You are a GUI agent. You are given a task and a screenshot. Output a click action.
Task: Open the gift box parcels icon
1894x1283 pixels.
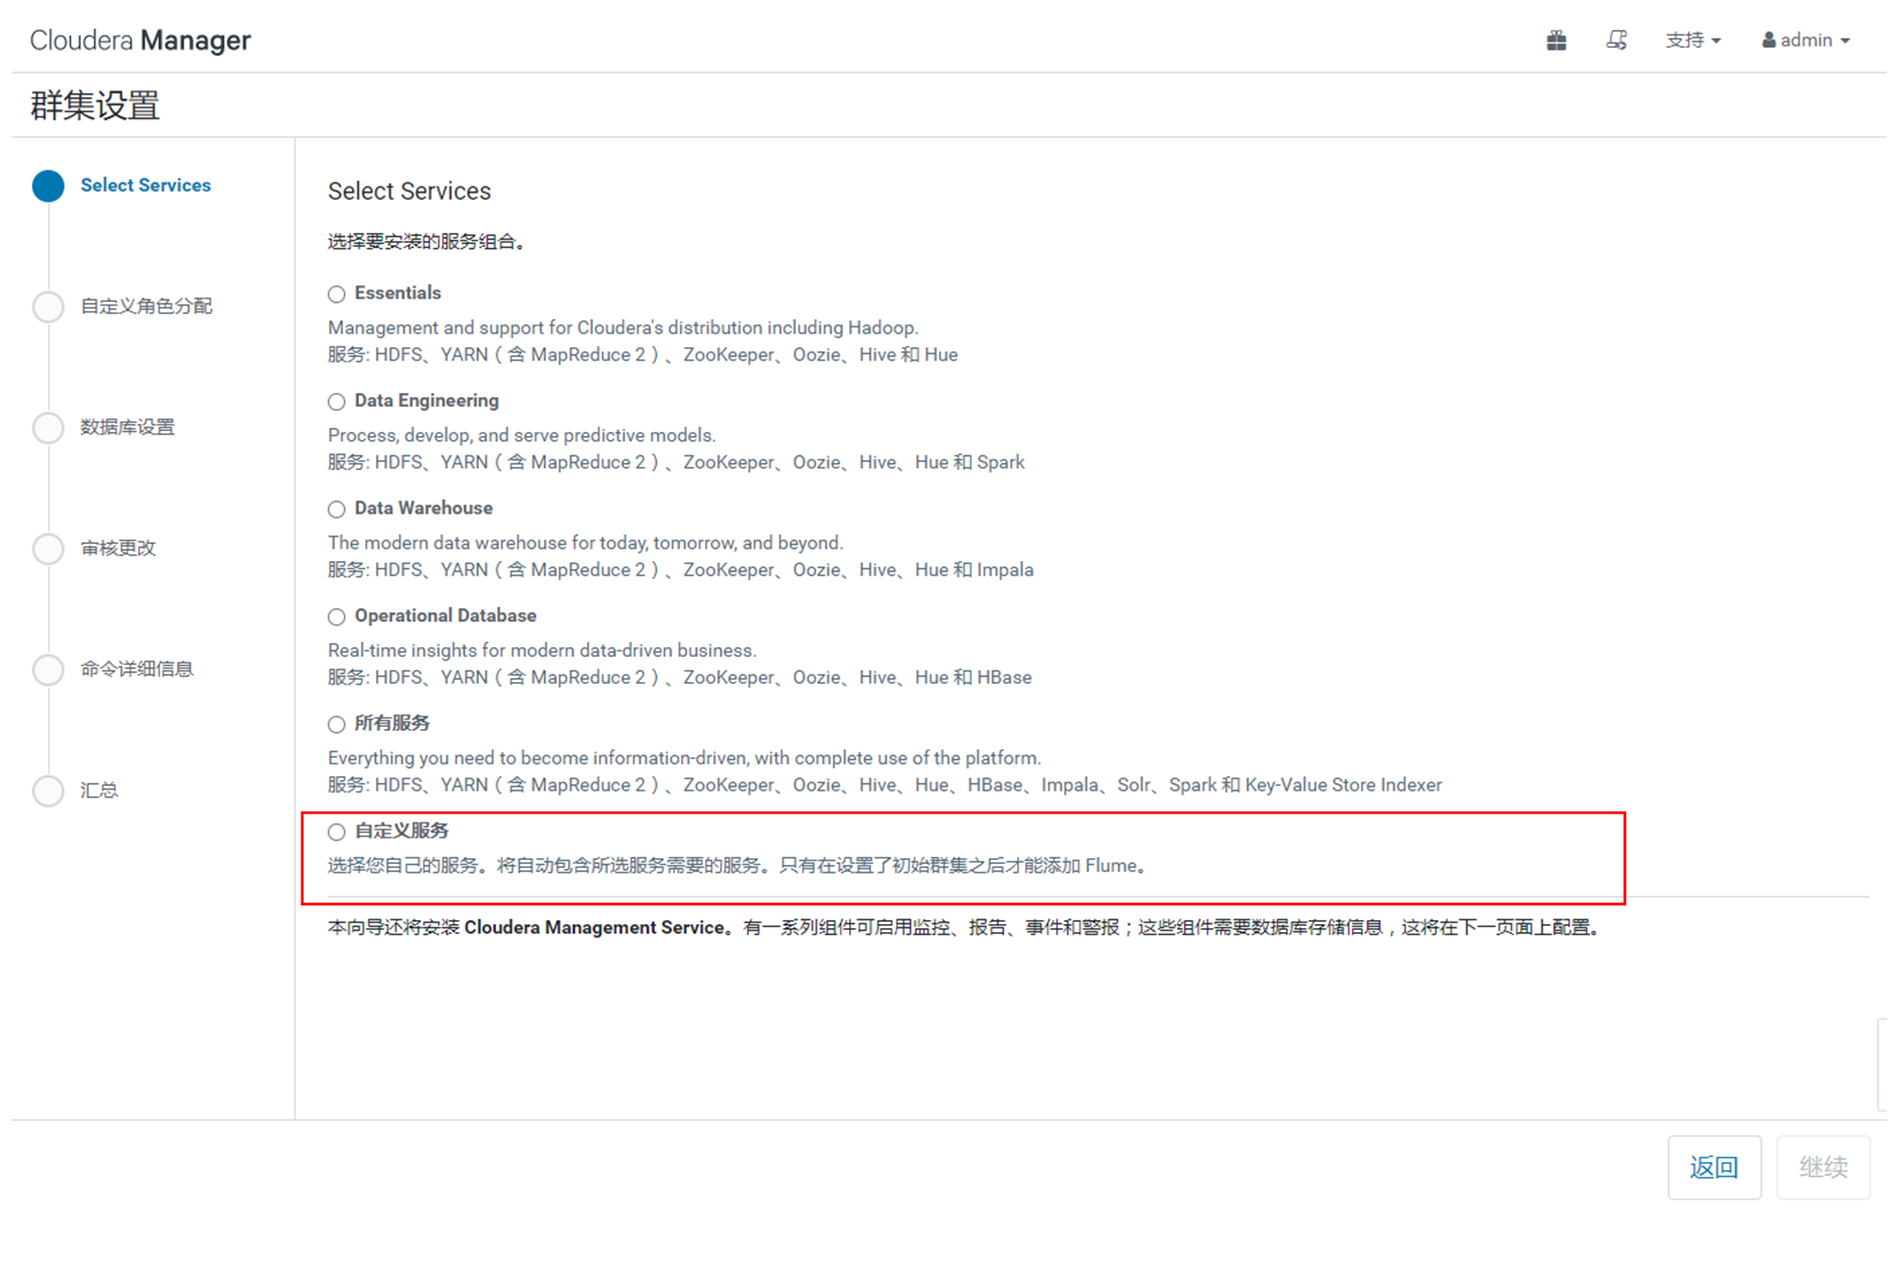coord(1556,40)
